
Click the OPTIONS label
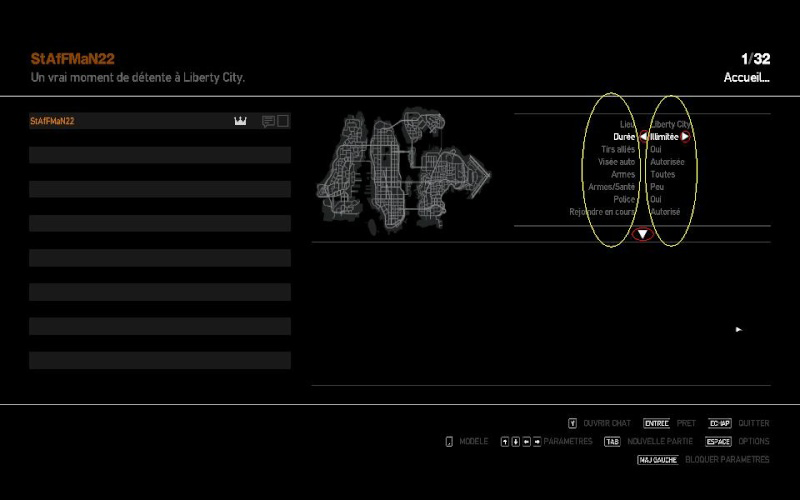coord(754,441)
